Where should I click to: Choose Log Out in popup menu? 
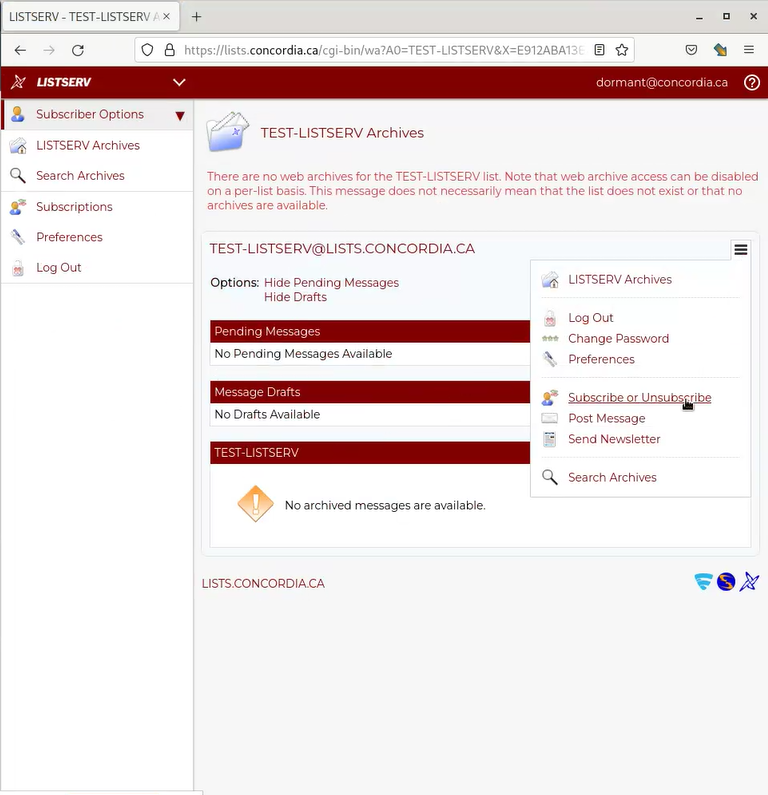pyautogui.click(x=591, y=318)
